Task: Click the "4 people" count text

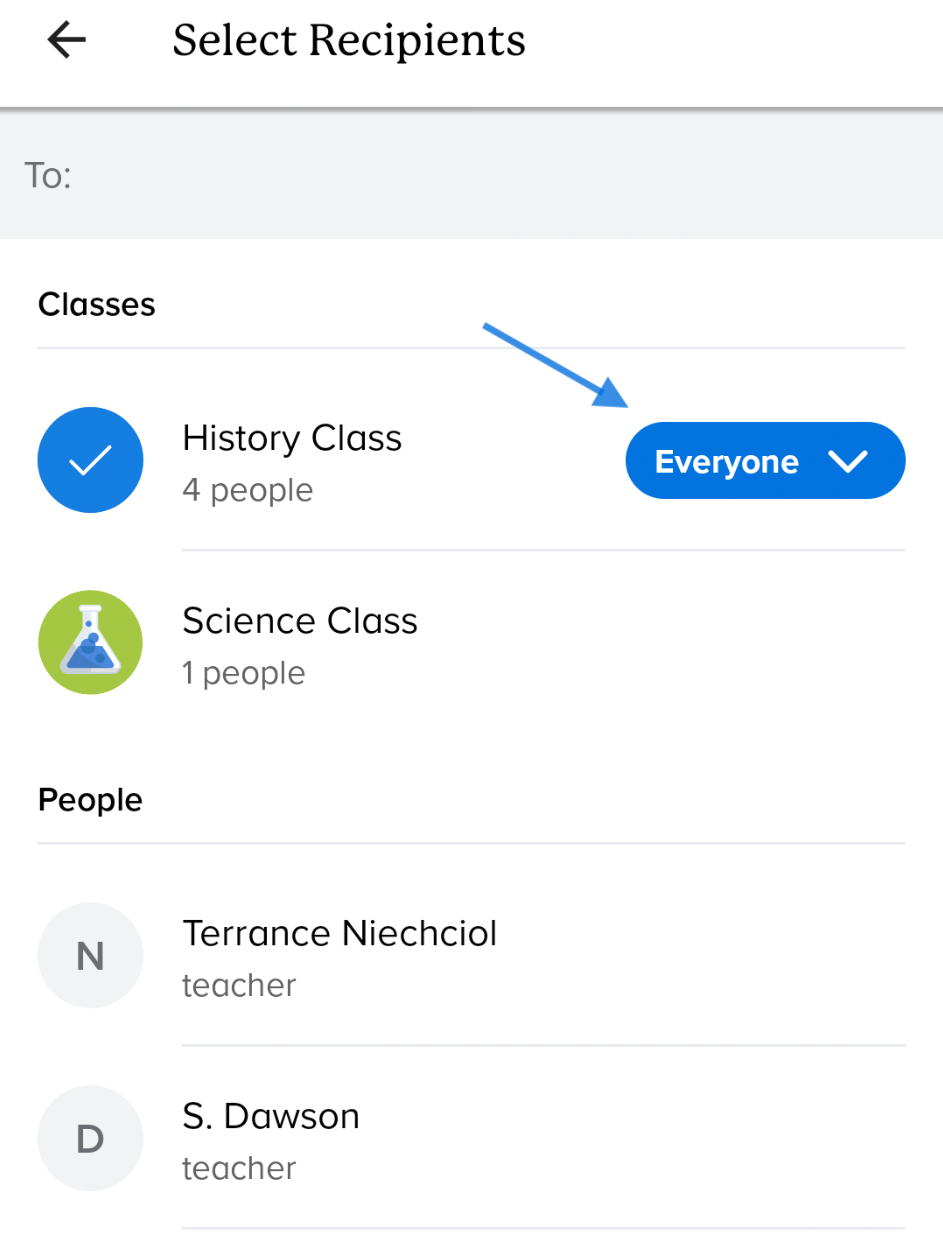Action: point(247,491)
